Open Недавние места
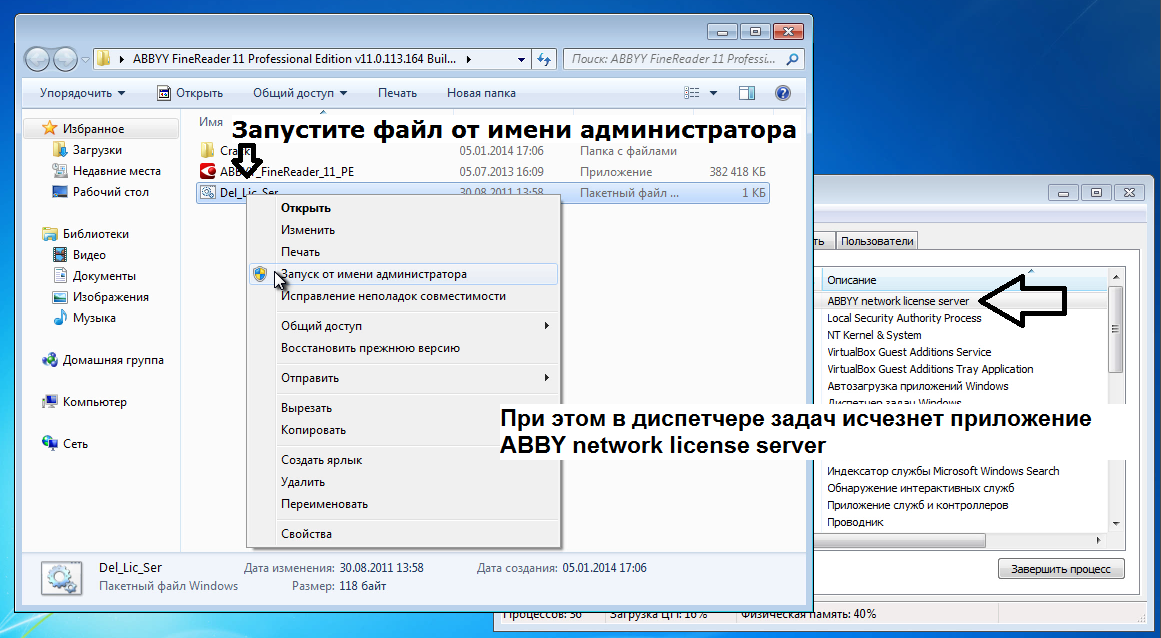 pos(116,171)
